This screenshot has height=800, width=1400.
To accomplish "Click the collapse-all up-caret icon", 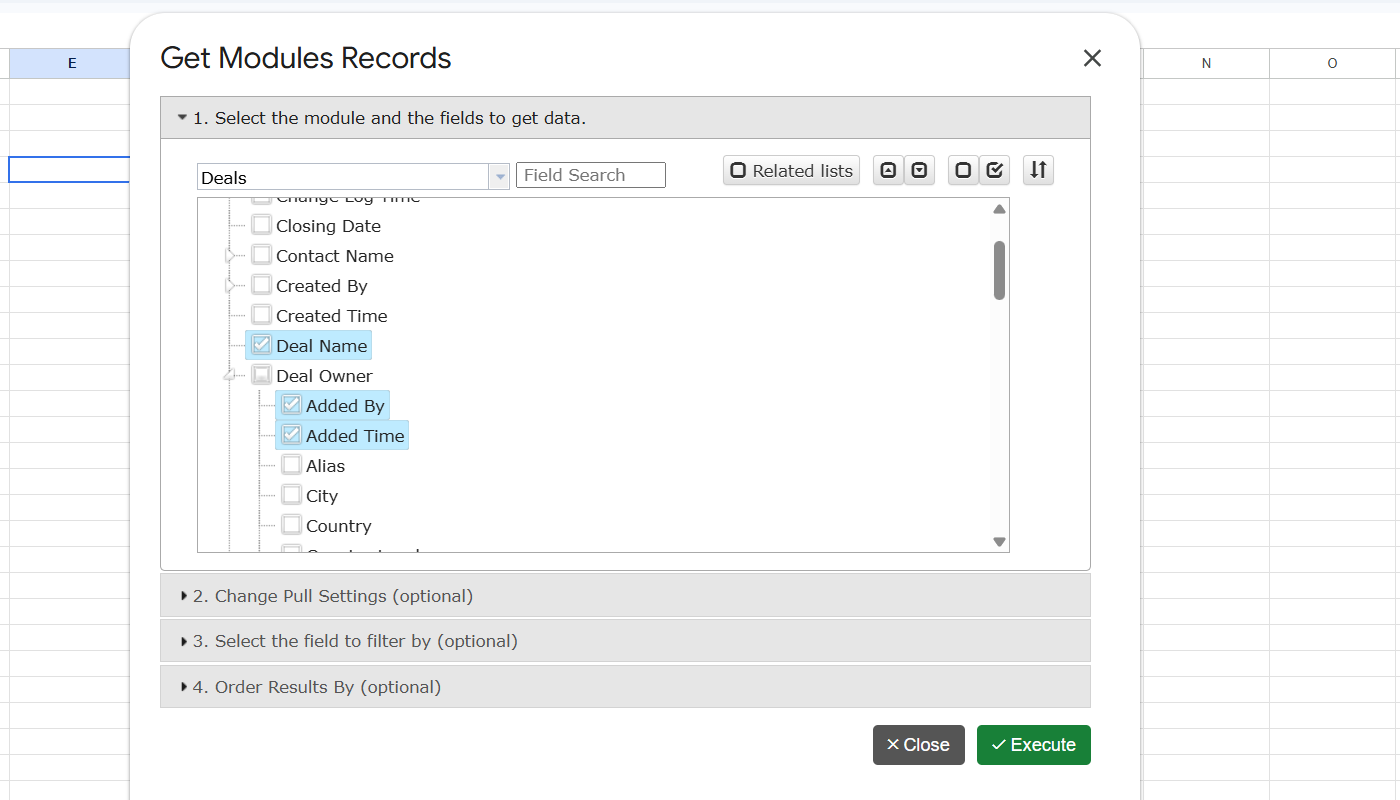I will (888, 171).
